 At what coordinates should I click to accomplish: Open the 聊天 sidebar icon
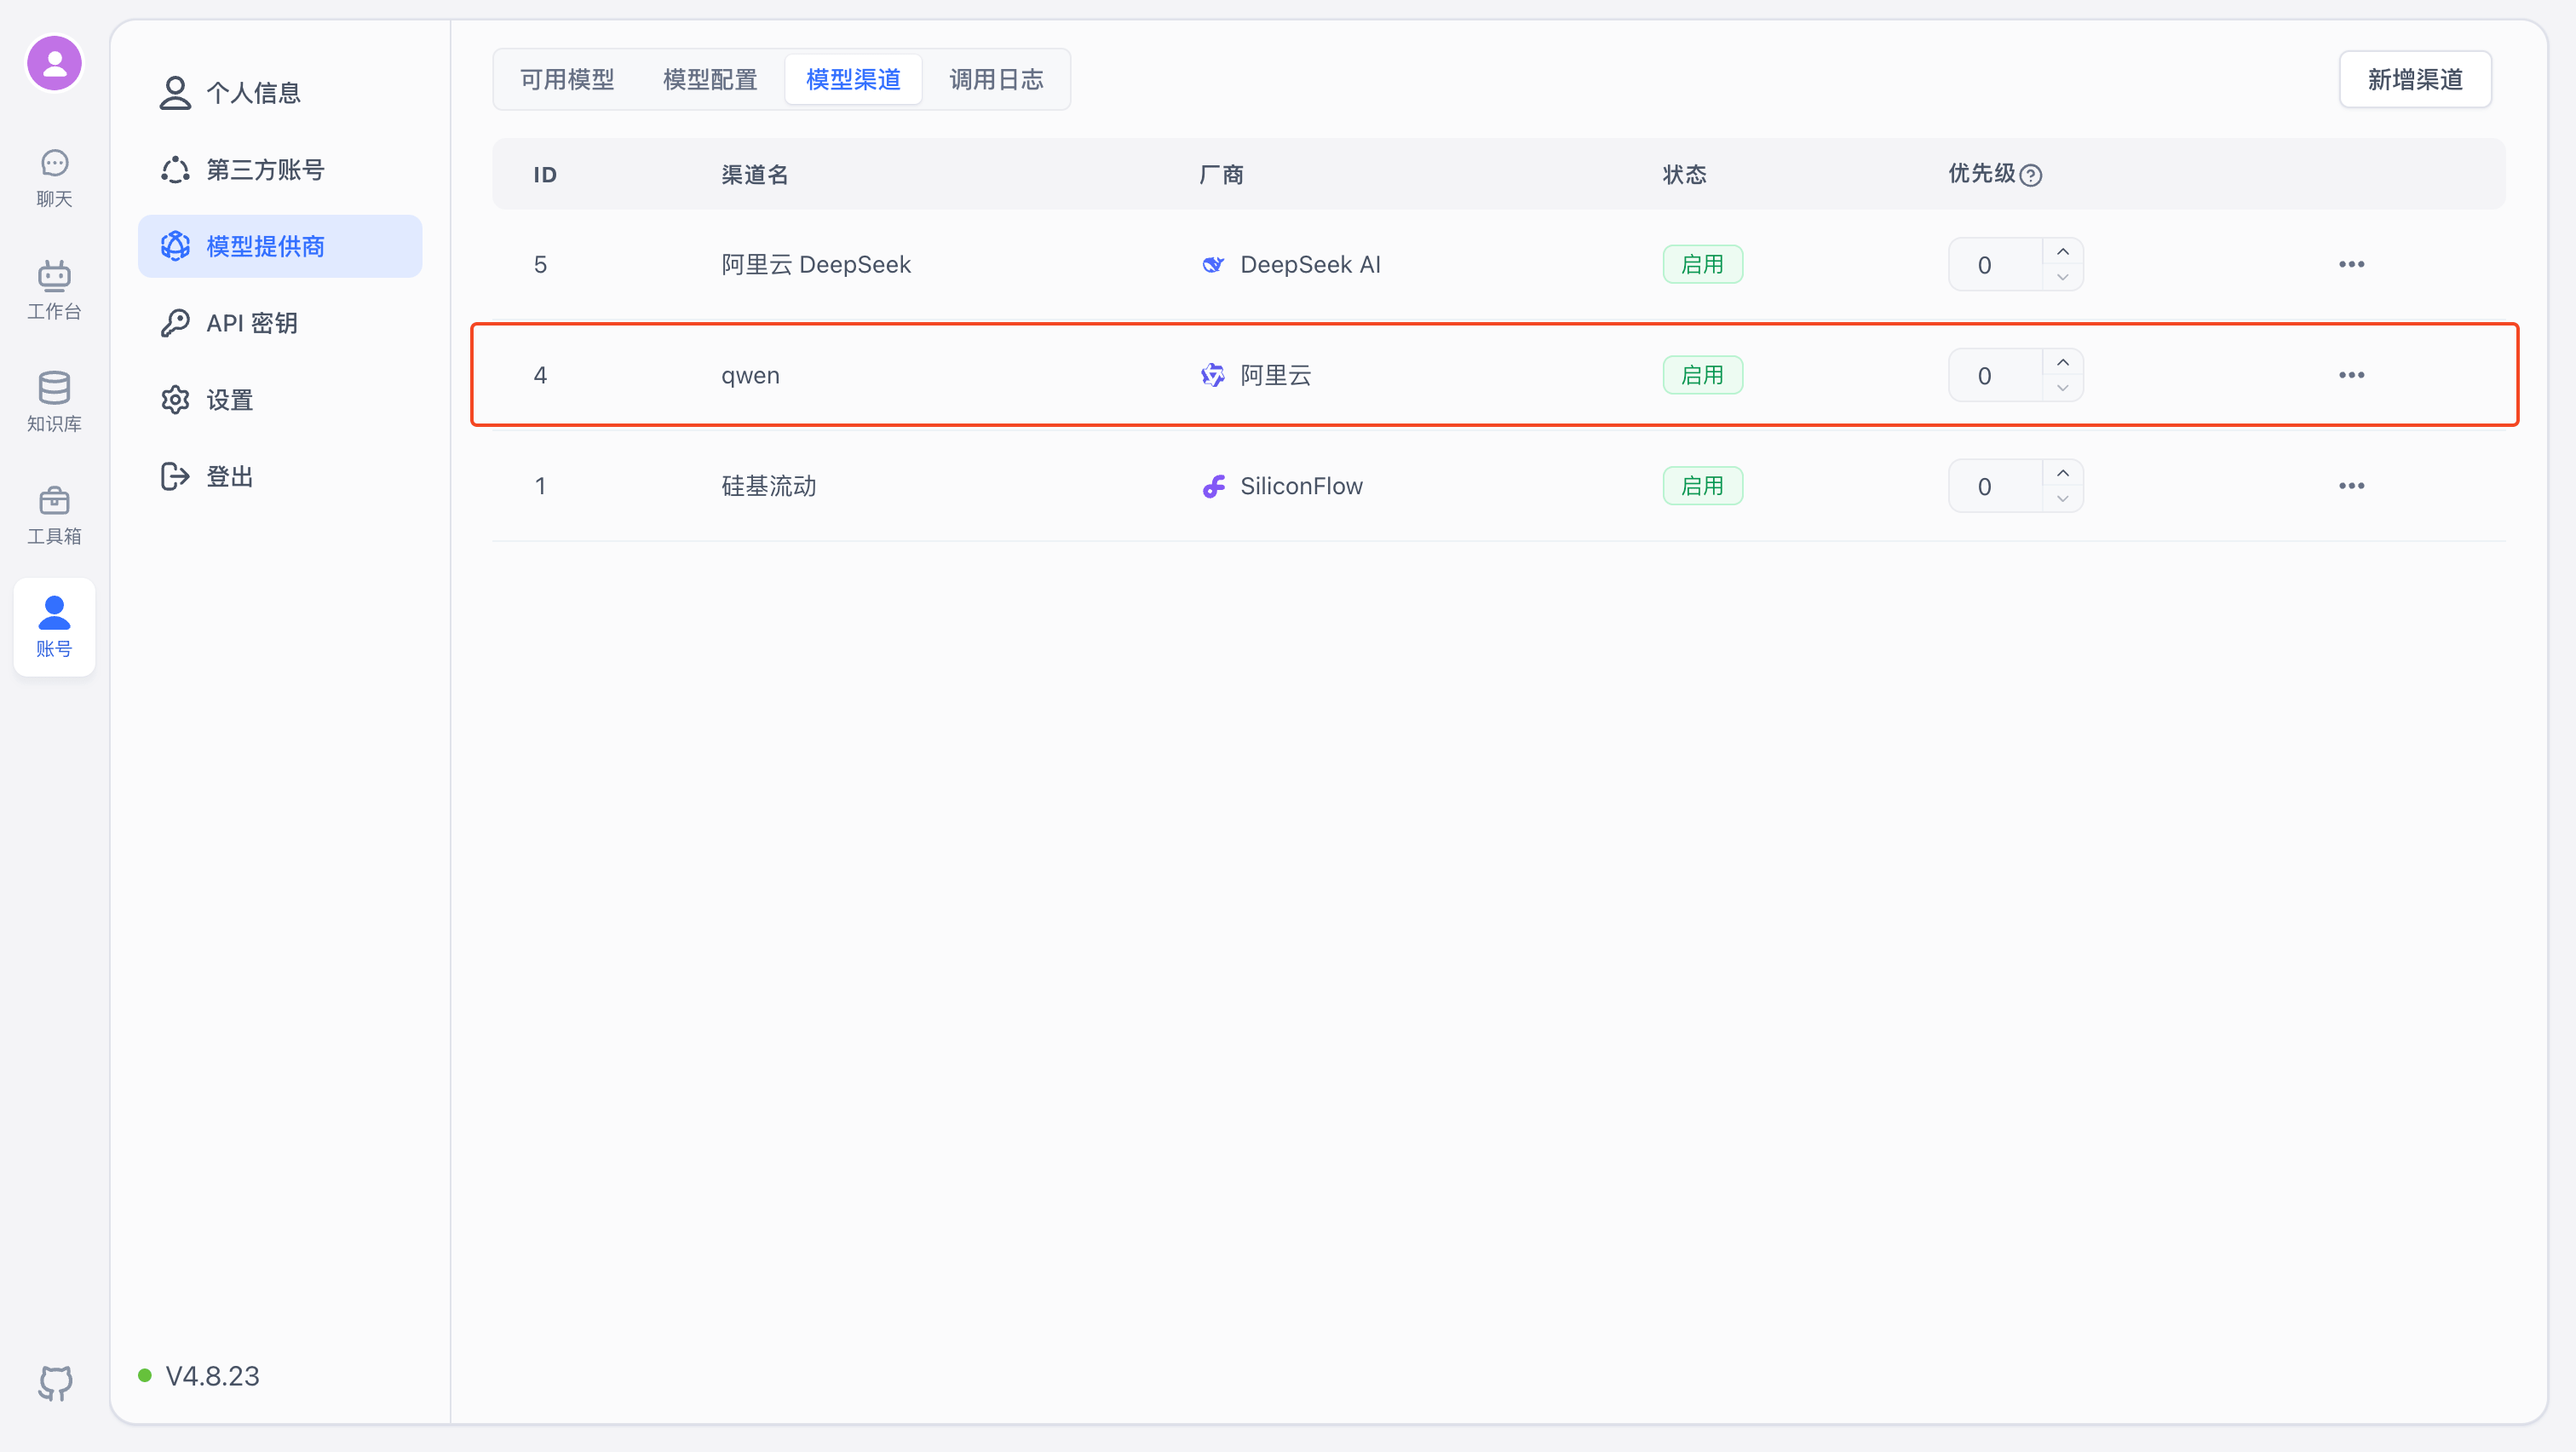pos(54,178)
